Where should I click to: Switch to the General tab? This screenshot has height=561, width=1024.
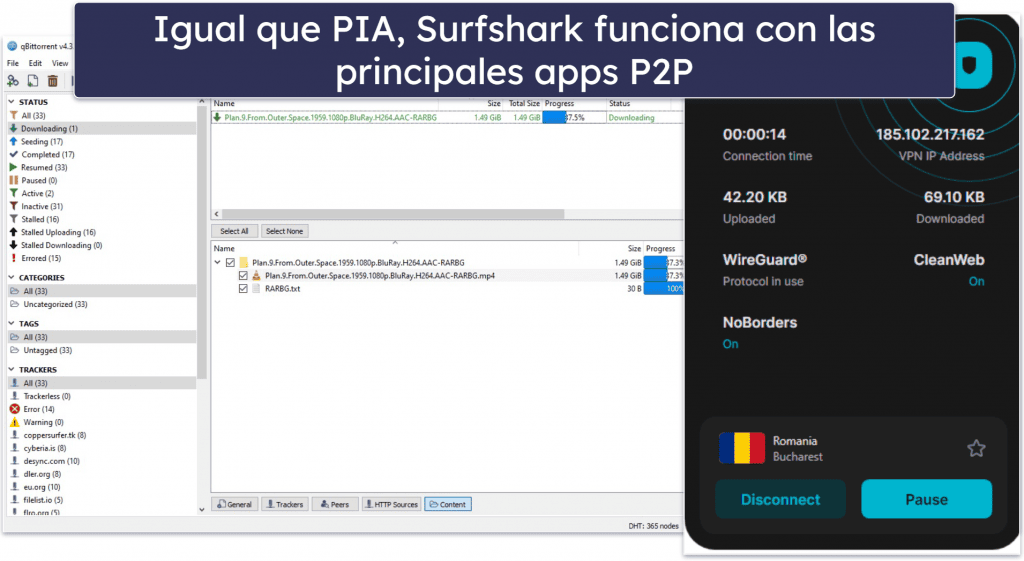pyautogui.click(x=234, y=504)
